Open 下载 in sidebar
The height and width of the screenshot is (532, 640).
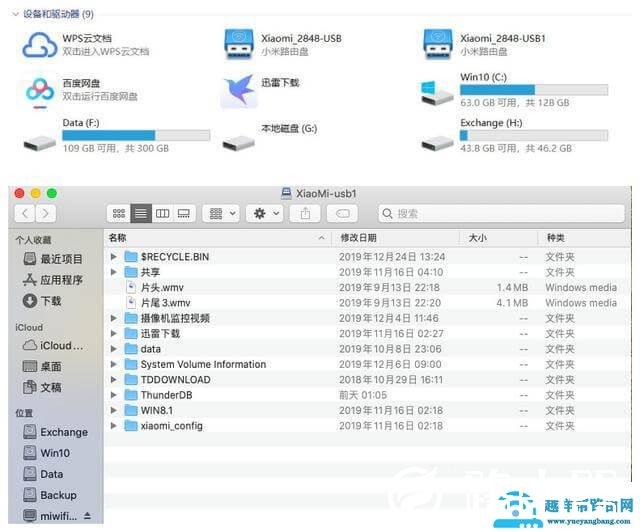tap(42, 301)
